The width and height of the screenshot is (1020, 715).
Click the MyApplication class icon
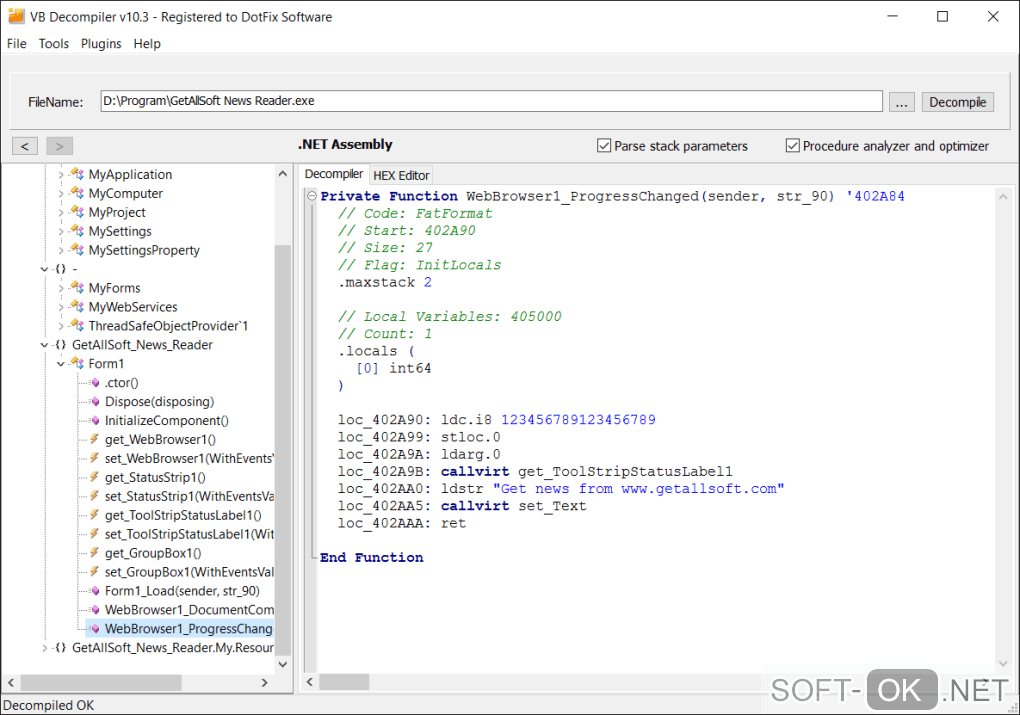click(78, 174)
